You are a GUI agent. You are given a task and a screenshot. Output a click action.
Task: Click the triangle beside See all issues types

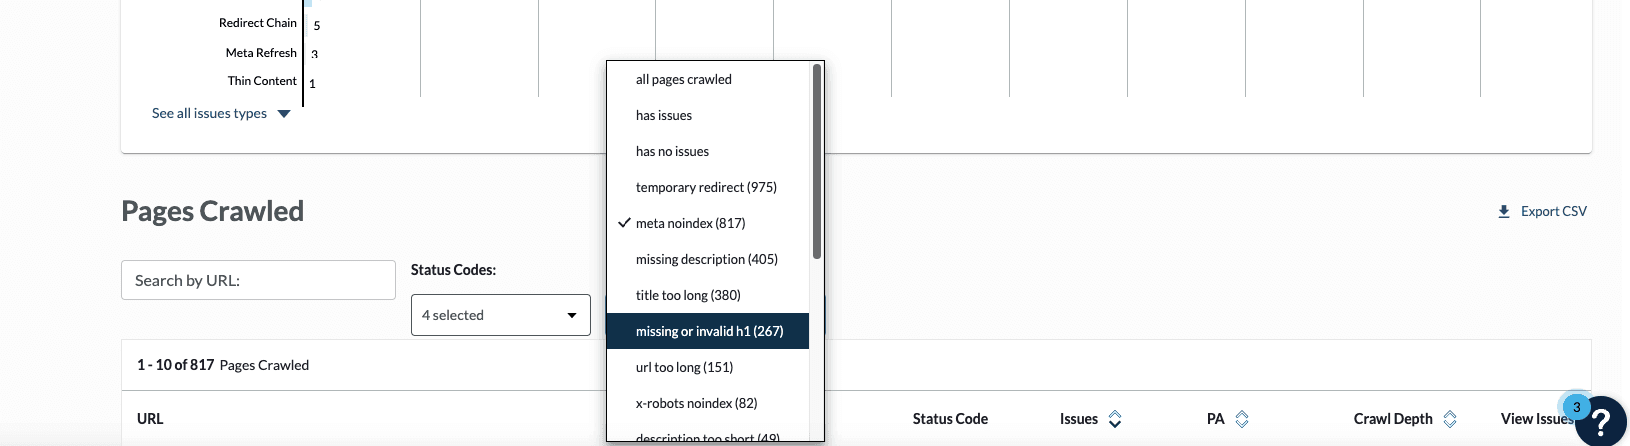pos(284,114)
